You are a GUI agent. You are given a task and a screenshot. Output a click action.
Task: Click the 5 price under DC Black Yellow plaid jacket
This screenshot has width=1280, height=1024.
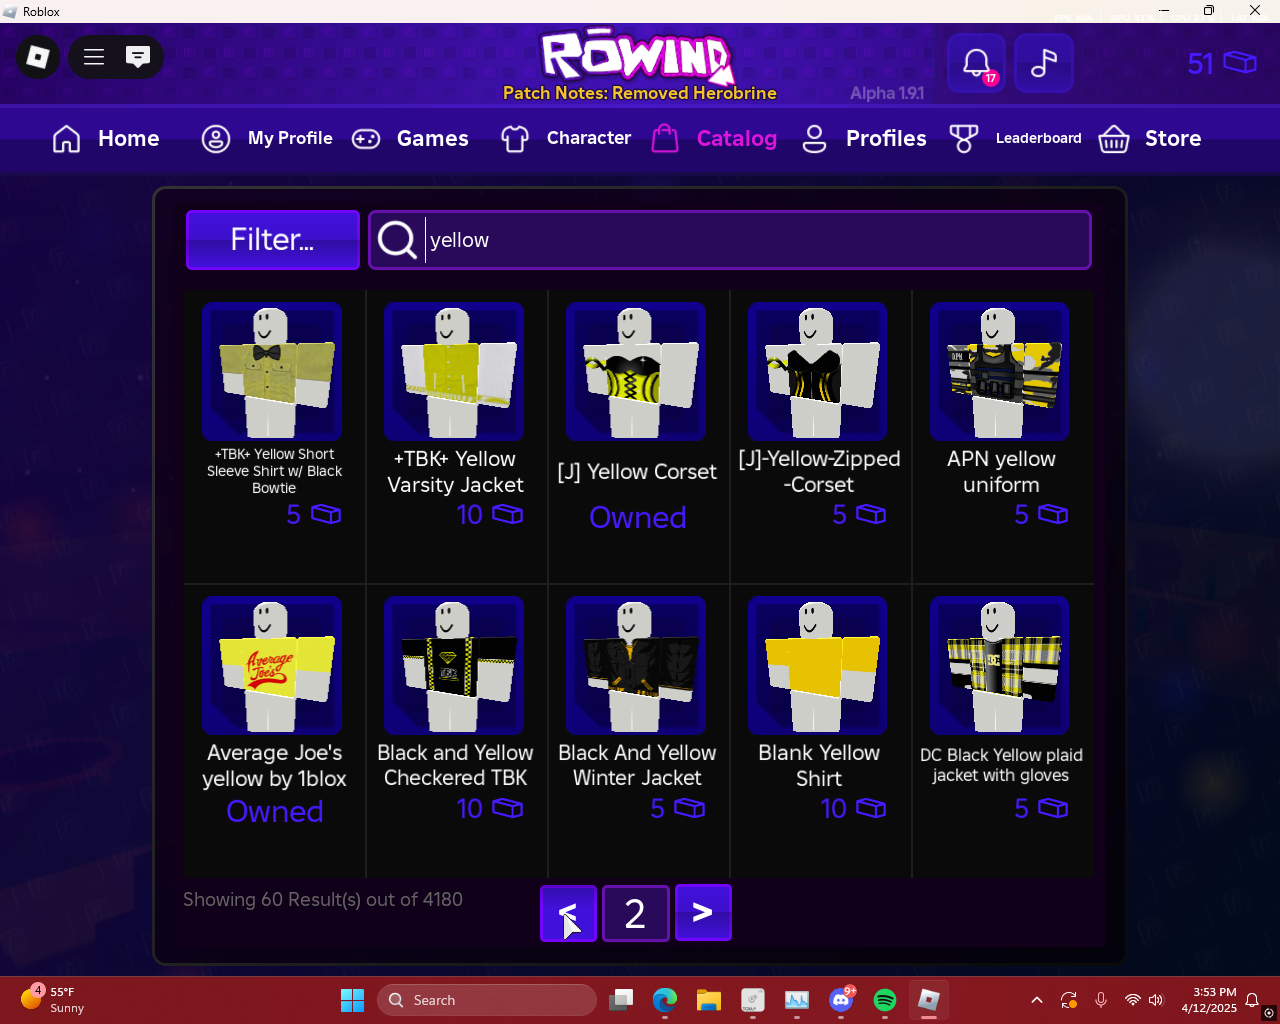(x=1041, y=809)
